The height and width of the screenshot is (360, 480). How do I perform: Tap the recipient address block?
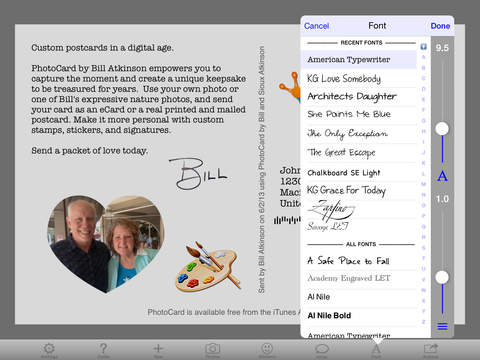coord(290,187)
